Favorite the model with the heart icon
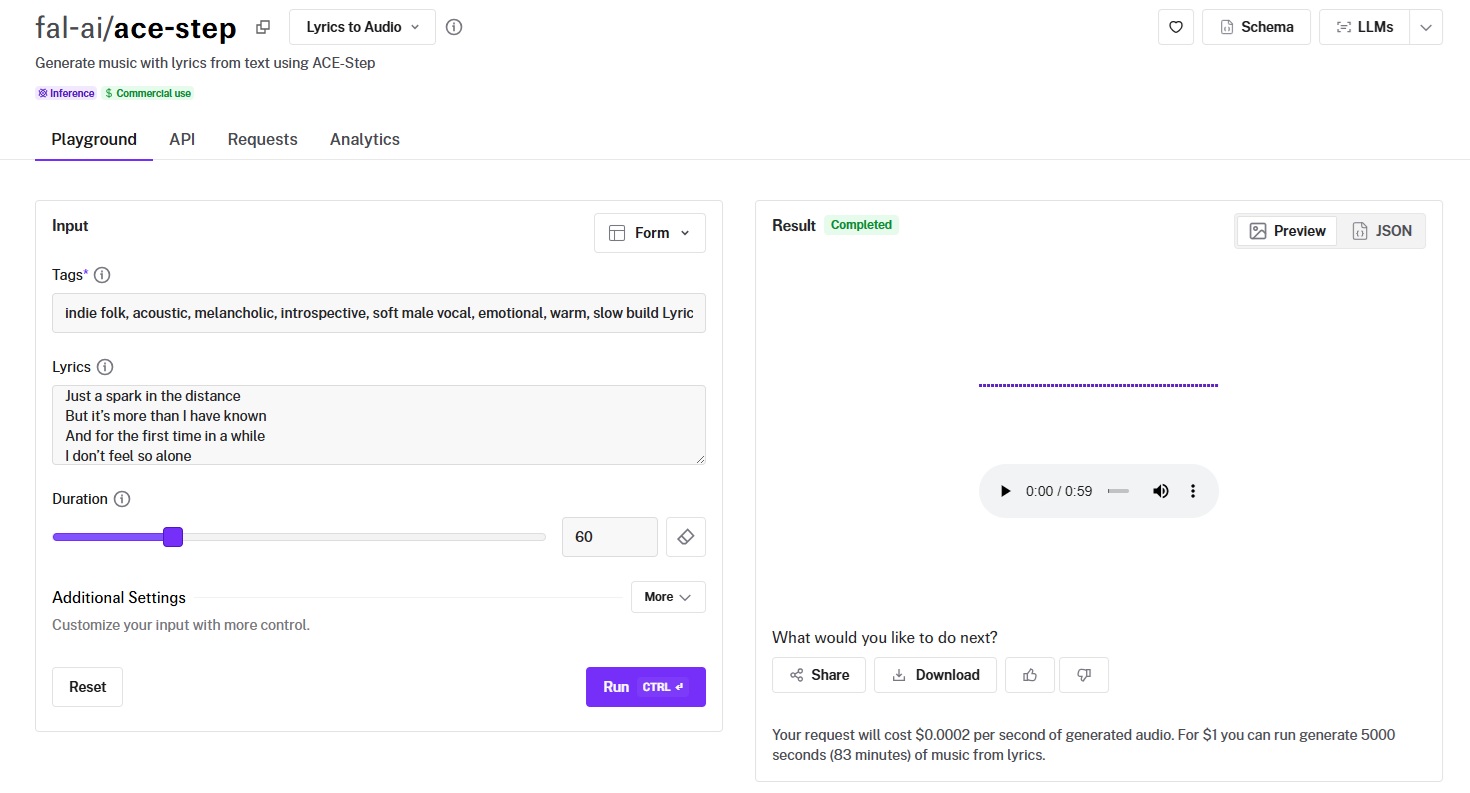Image resolution: width=1470 pixels, height=793 pixels. pos(1176,28)
